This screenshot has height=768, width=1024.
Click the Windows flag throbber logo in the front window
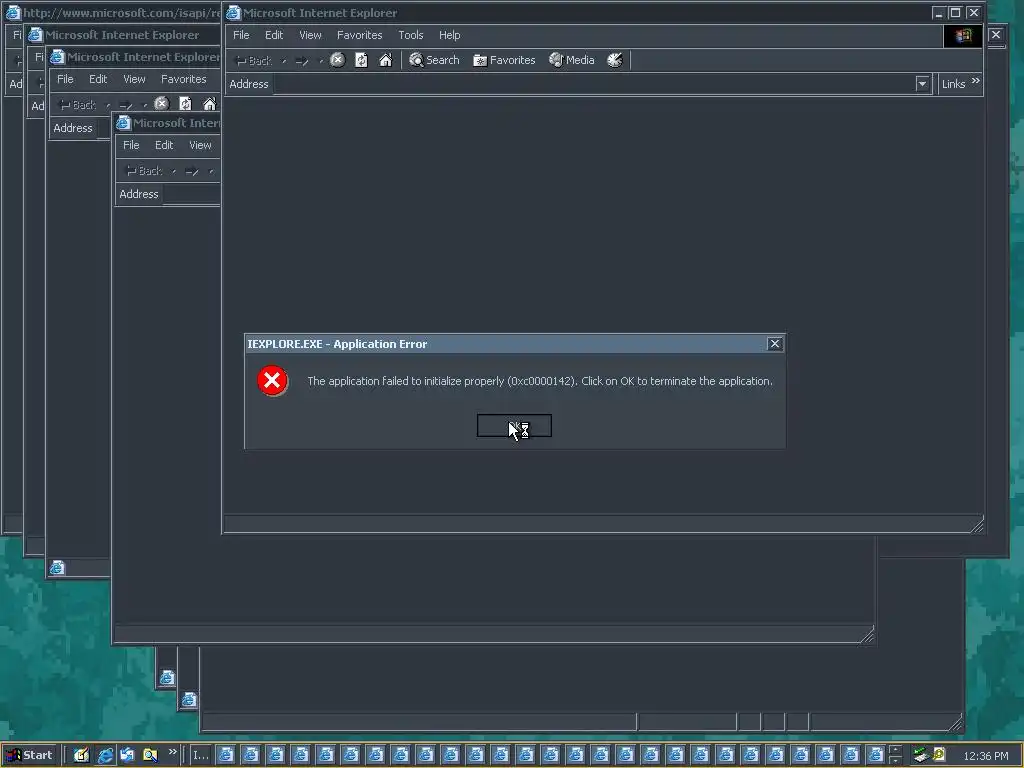pyautogui.click(x=963, y=36)
